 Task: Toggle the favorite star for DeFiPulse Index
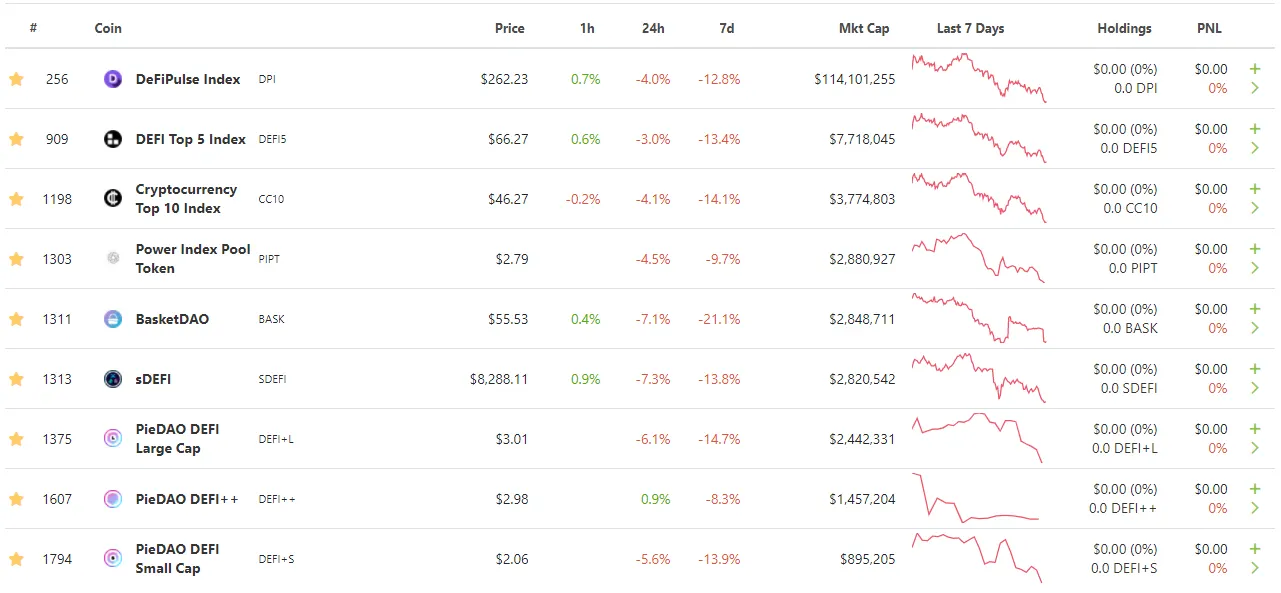coord(16,79)
